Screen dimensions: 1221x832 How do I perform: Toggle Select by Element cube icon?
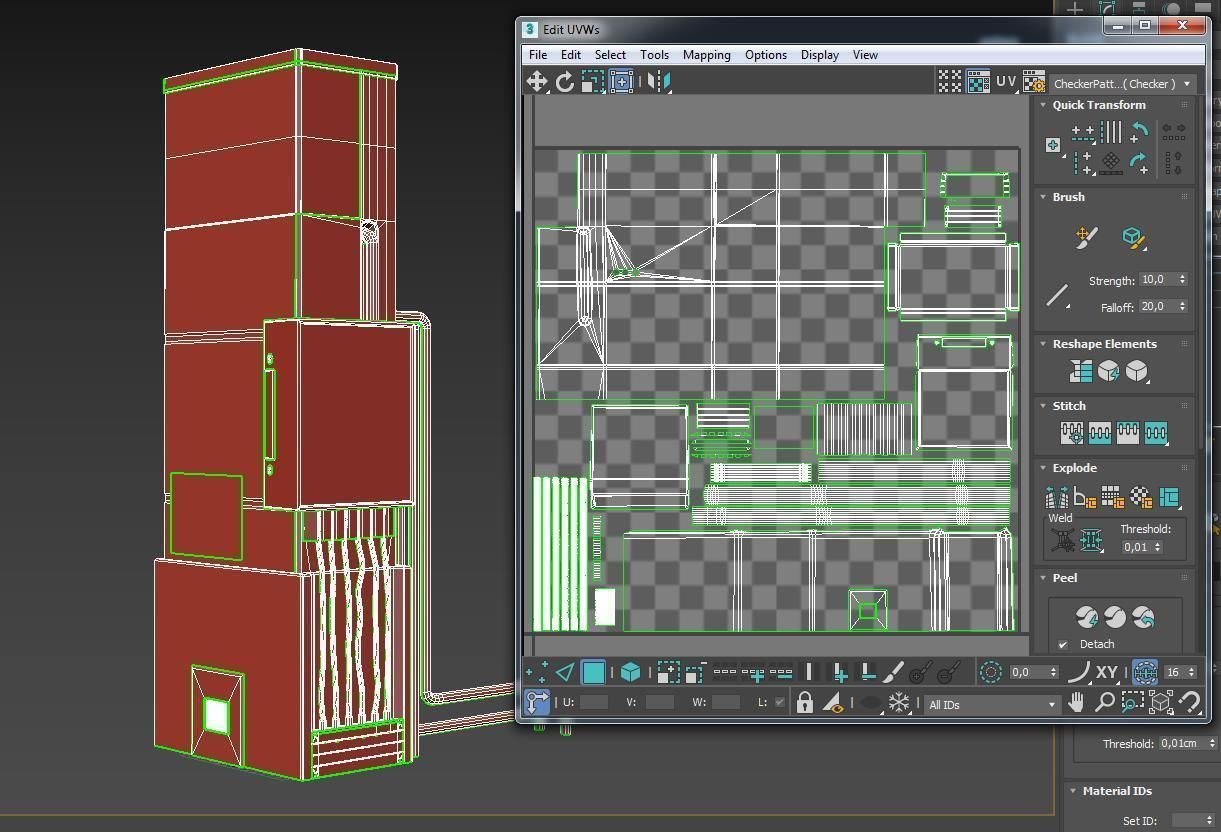pos(630,672)
